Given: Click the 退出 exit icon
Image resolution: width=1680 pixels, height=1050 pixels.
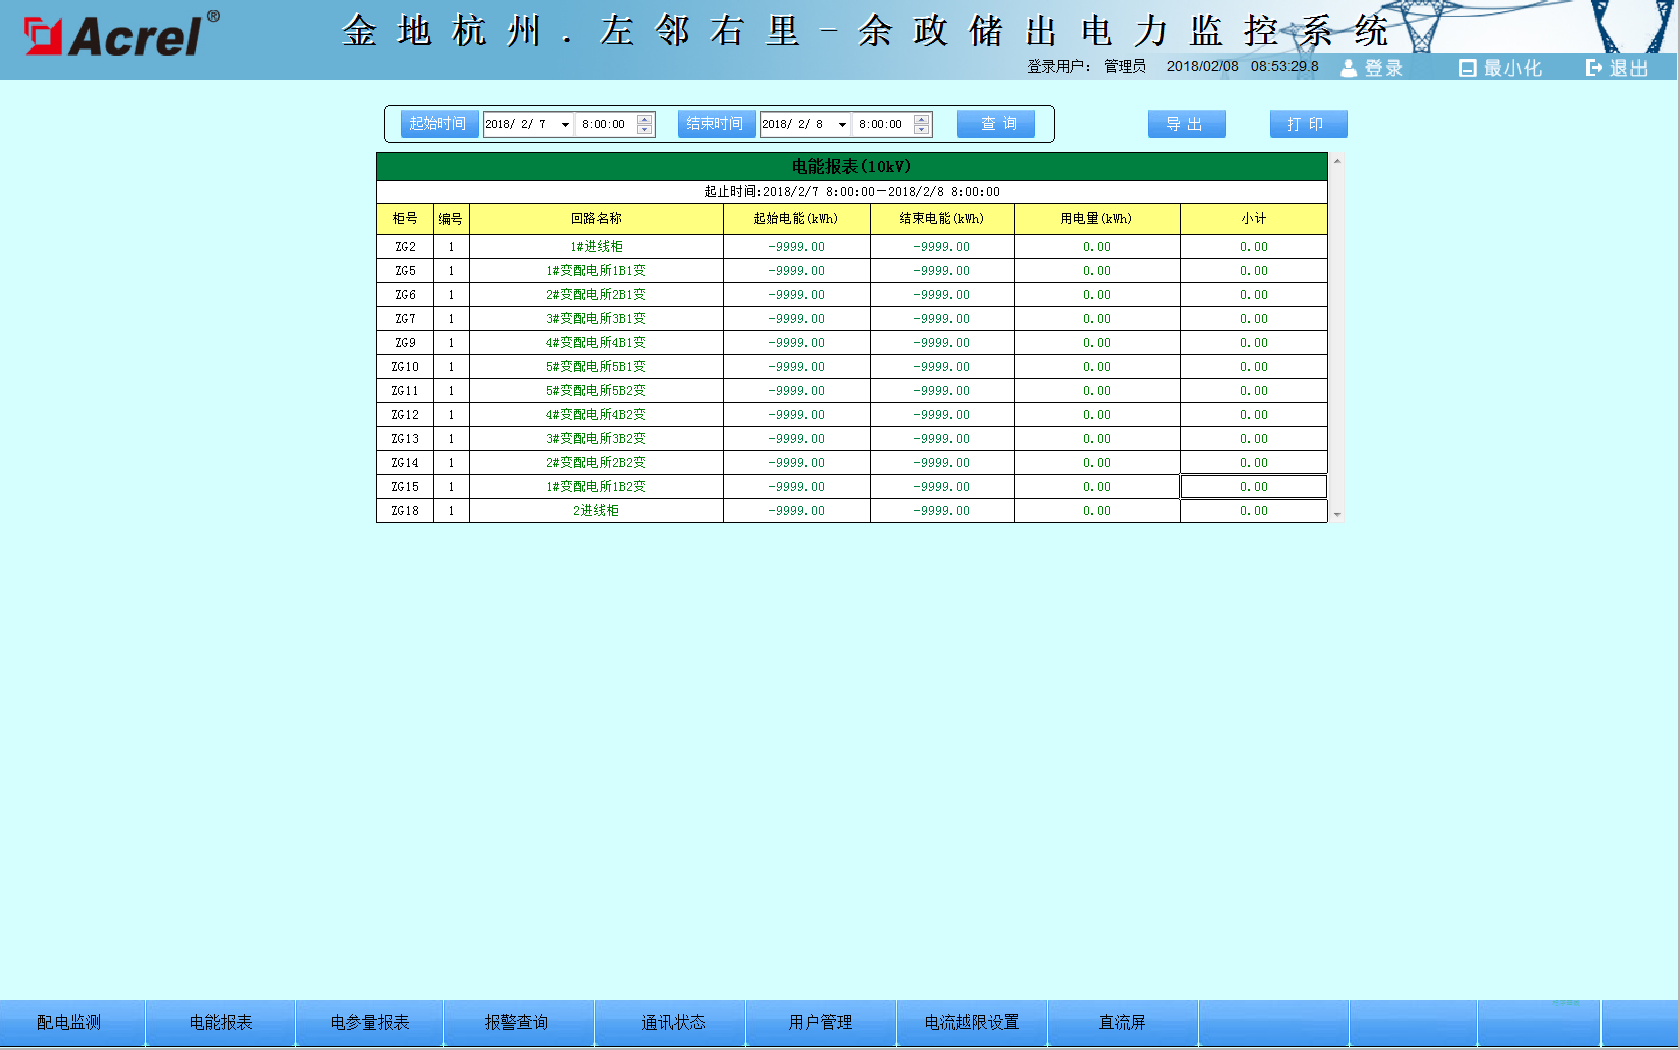Looking at the screenshot, I should click(1594, 68).
